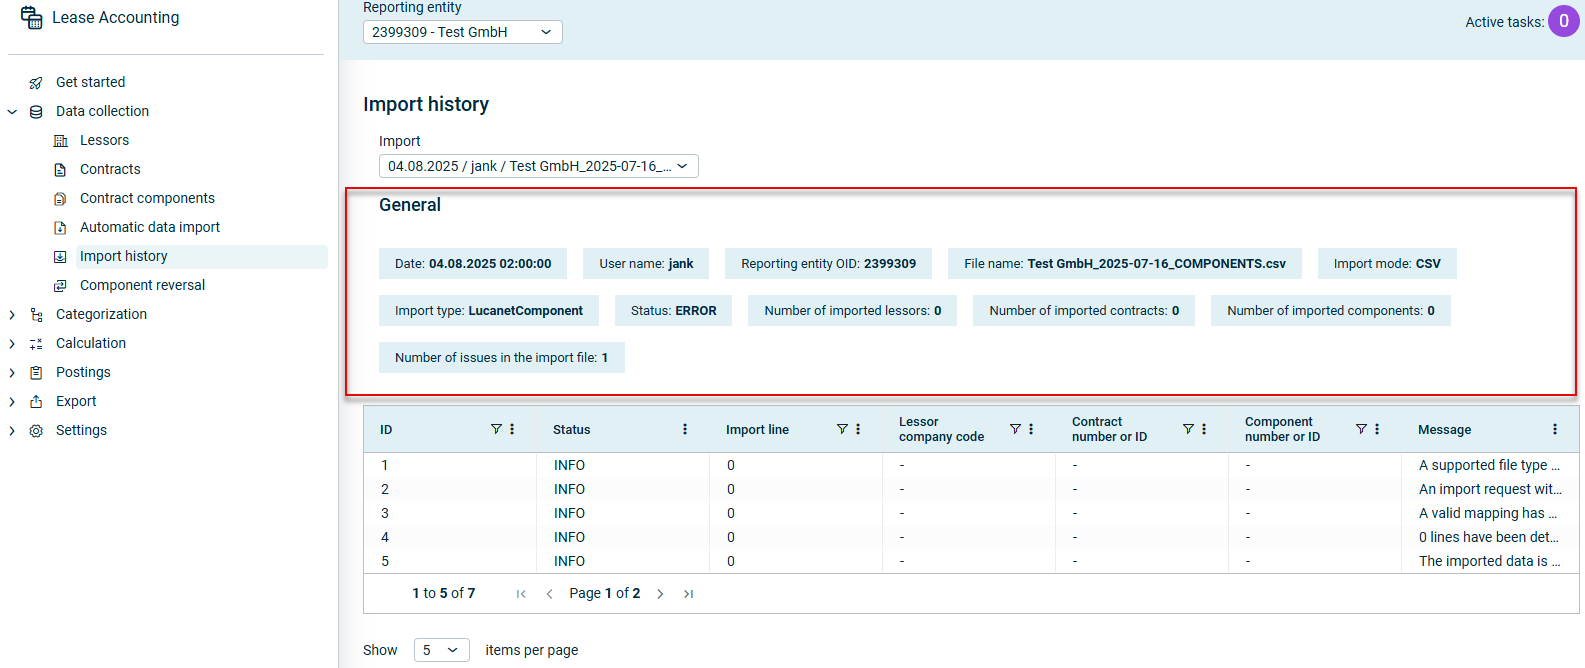Click the icon beside Component reversal
This screenshot has height=668, width=1585.
(60, 286)
